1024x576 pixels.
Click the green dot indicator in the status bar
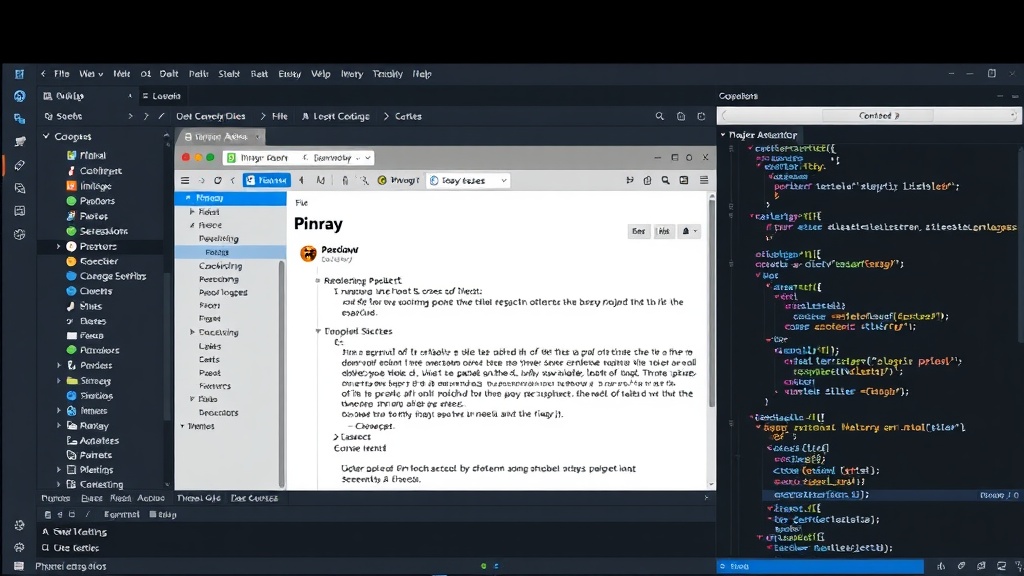pyautogui.click(x=484, y=566)
